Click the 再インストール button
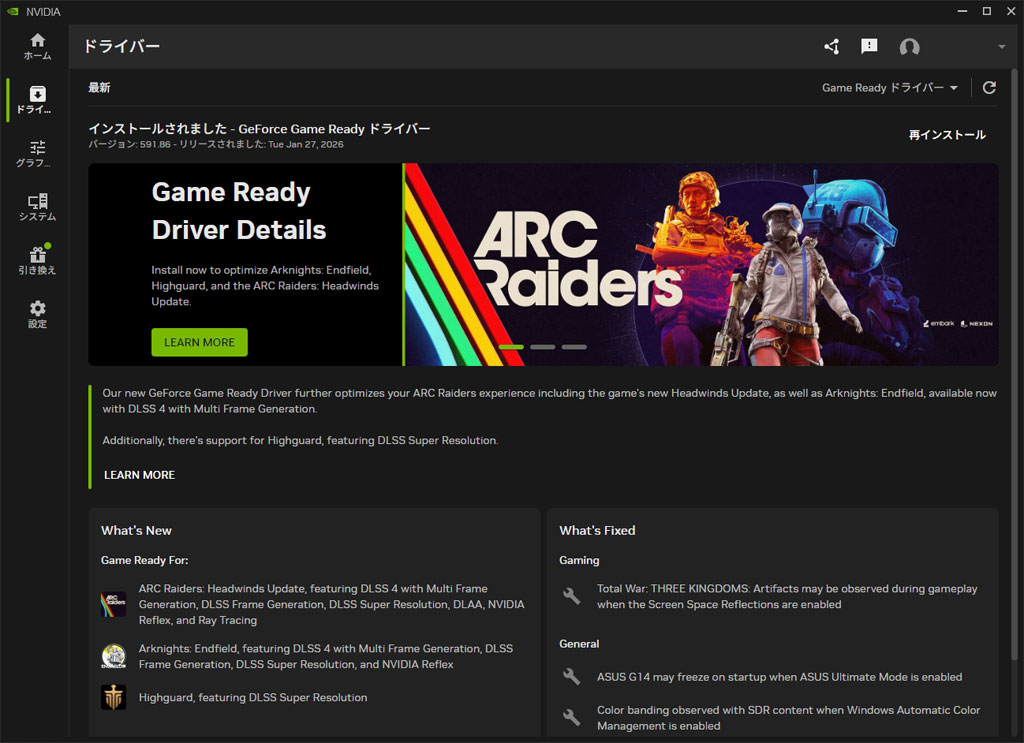Screen dimensions: 1024x743 pos(946,135)
